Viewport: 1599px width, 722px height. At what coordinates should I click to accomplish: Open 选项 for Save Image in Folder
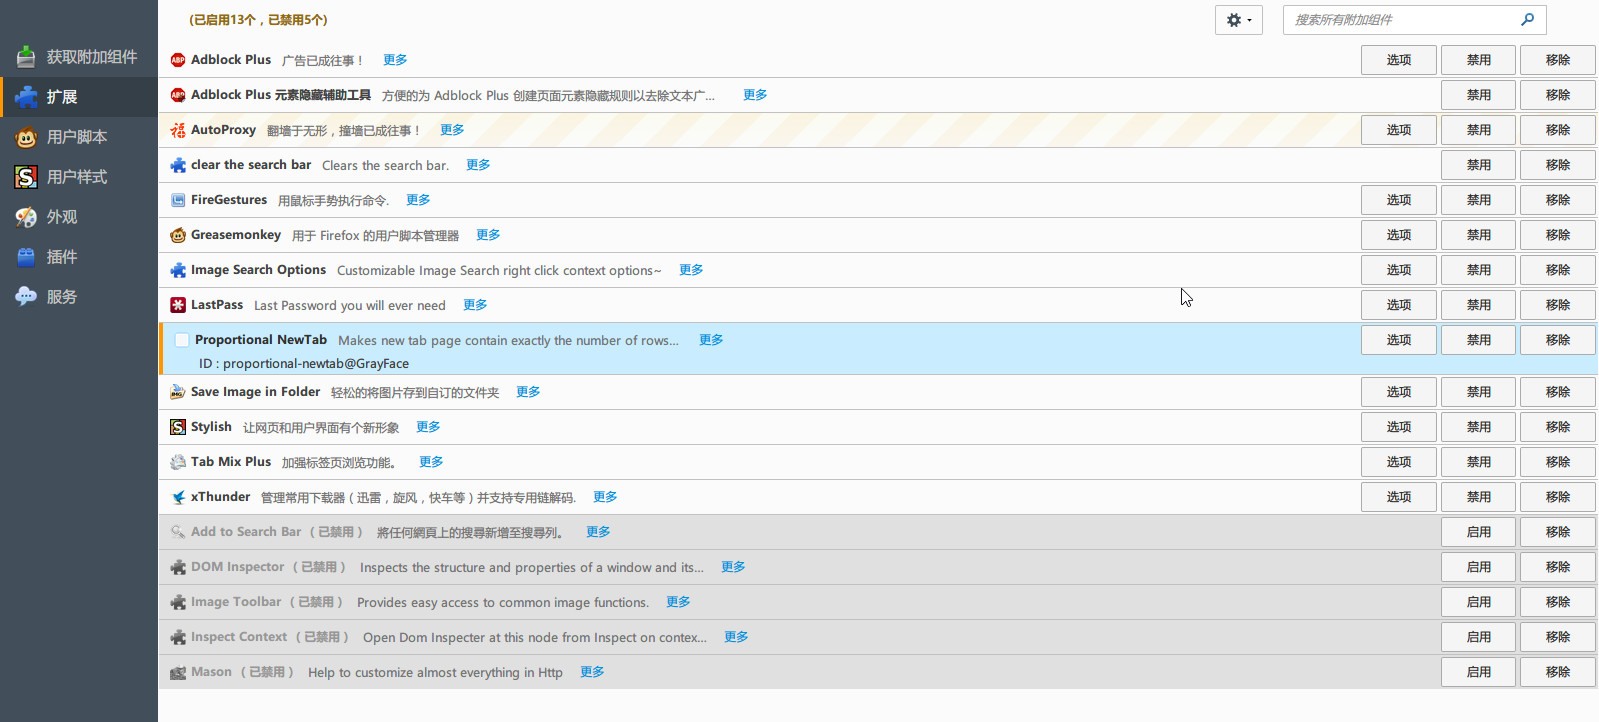pos(1399,392)
